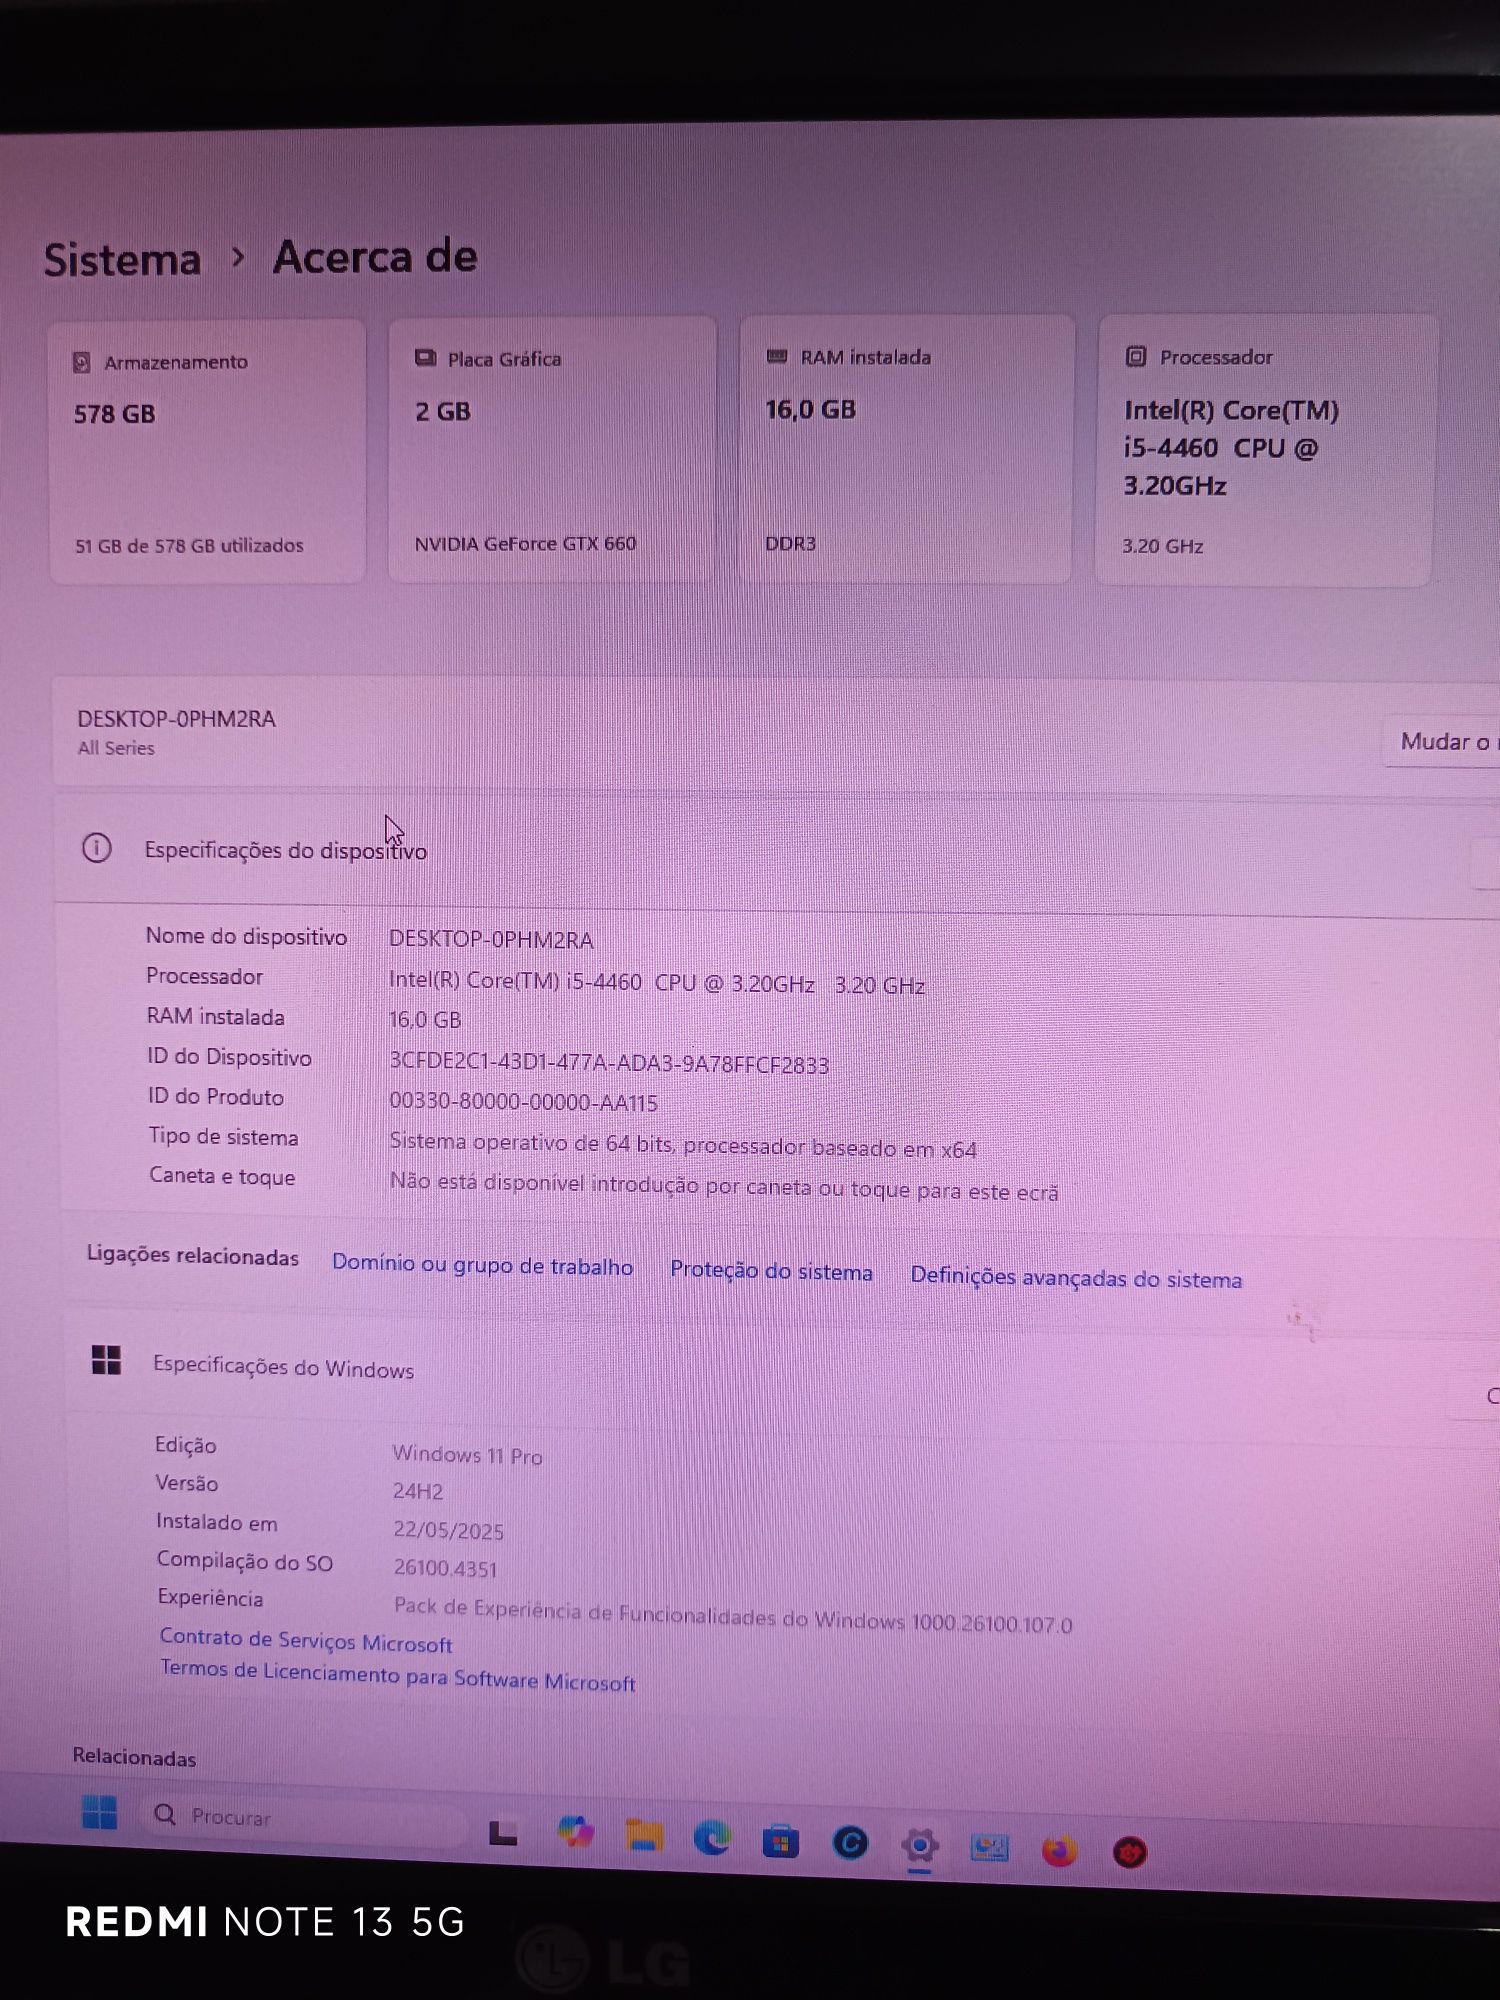
Task: Click the RAM instalada value in device specifications
Action: click(425, 1020)
